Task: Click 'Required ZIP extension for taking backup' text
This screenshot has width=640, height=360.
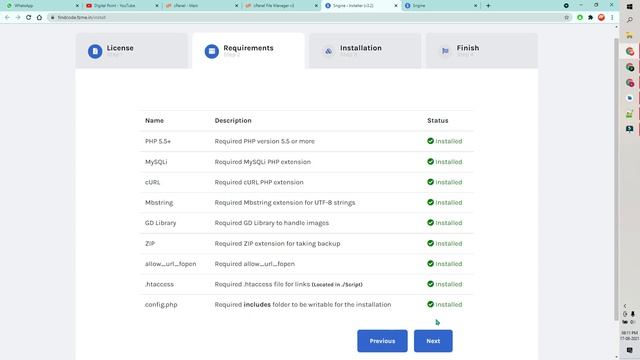Action: 277,243
